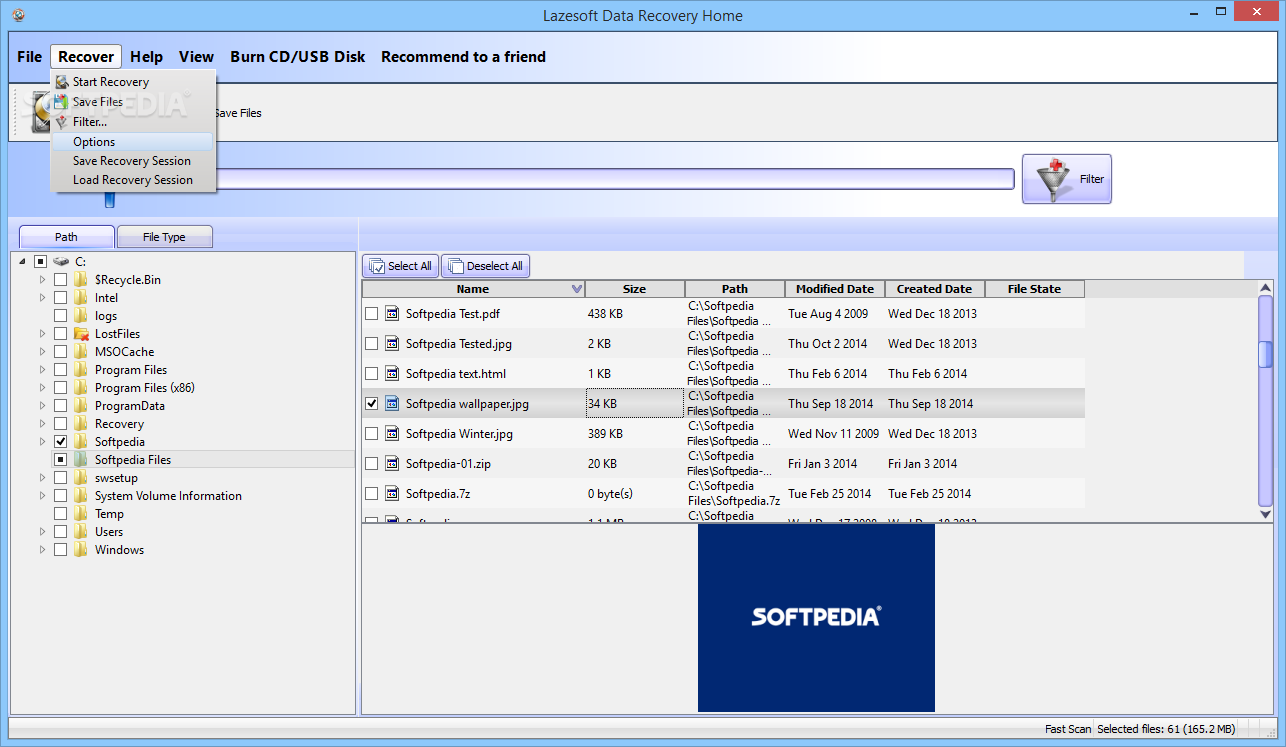Click the Softpedia.7z file icon
Viewport: 1286px width, 747px height.
point(392,494)
